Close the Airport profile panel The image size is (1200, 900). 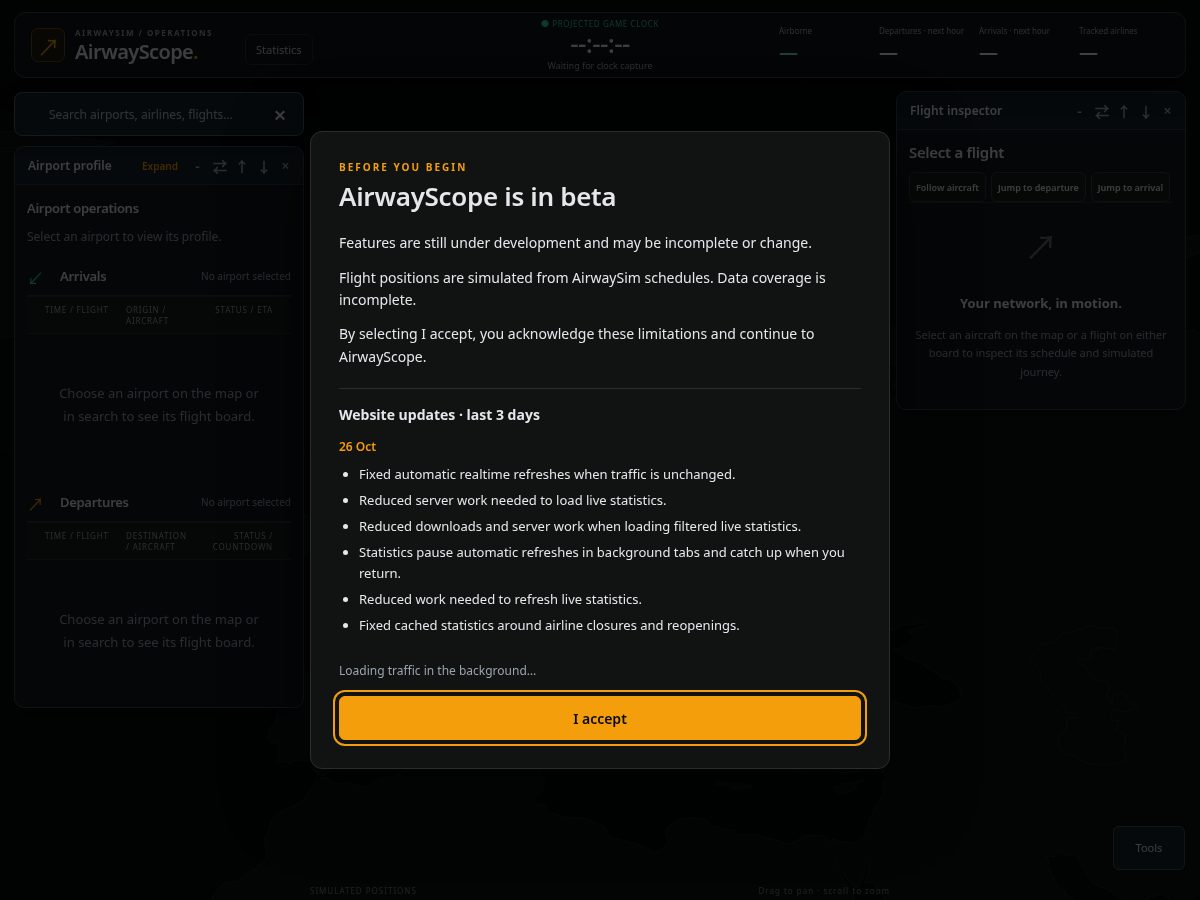(x=286, y=166)
